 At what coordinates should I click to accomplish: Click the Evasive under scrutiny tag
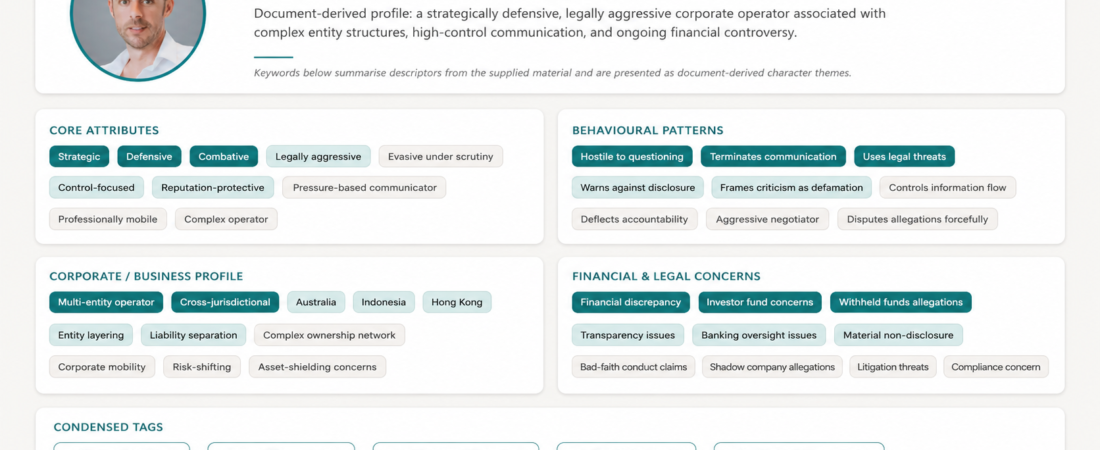click(x=441, y=157)
